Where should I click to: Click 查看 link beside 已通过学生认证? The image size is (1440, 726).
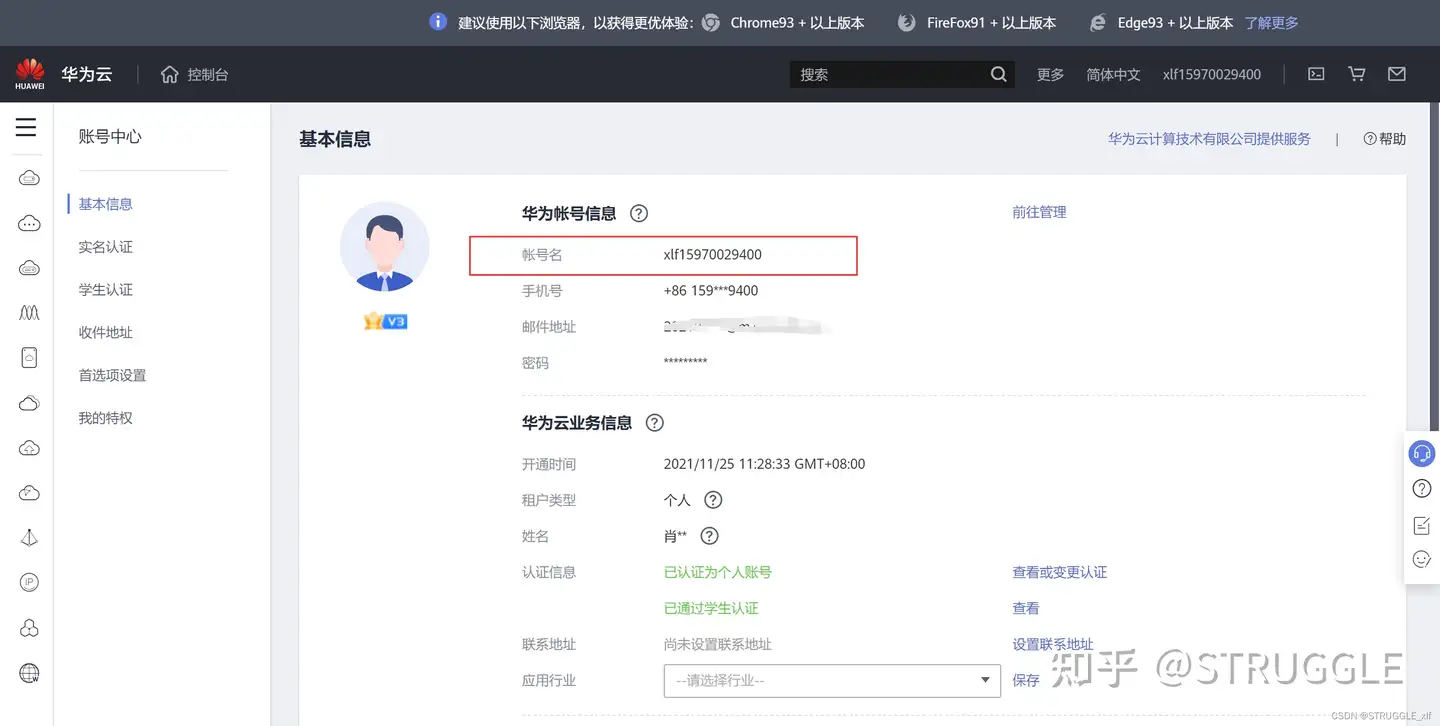pyautogui.click(x=1026, y=608)
